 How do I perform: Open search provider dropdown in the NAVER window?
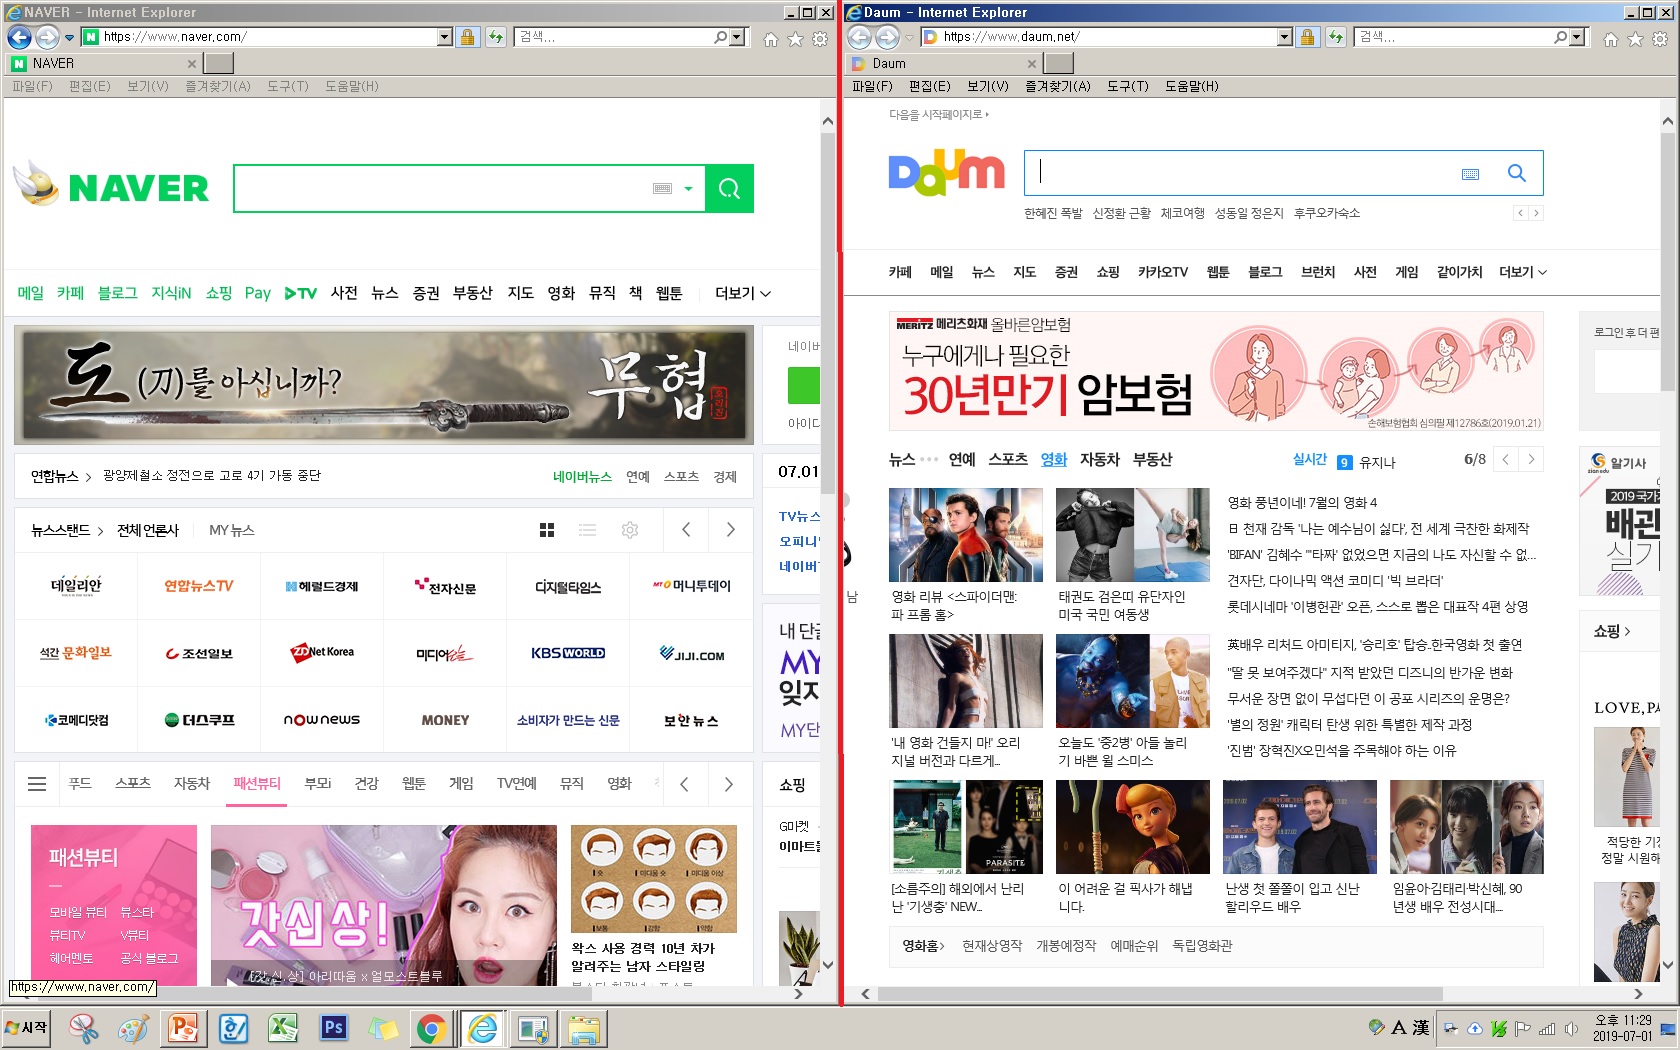[x=738, y=37]
